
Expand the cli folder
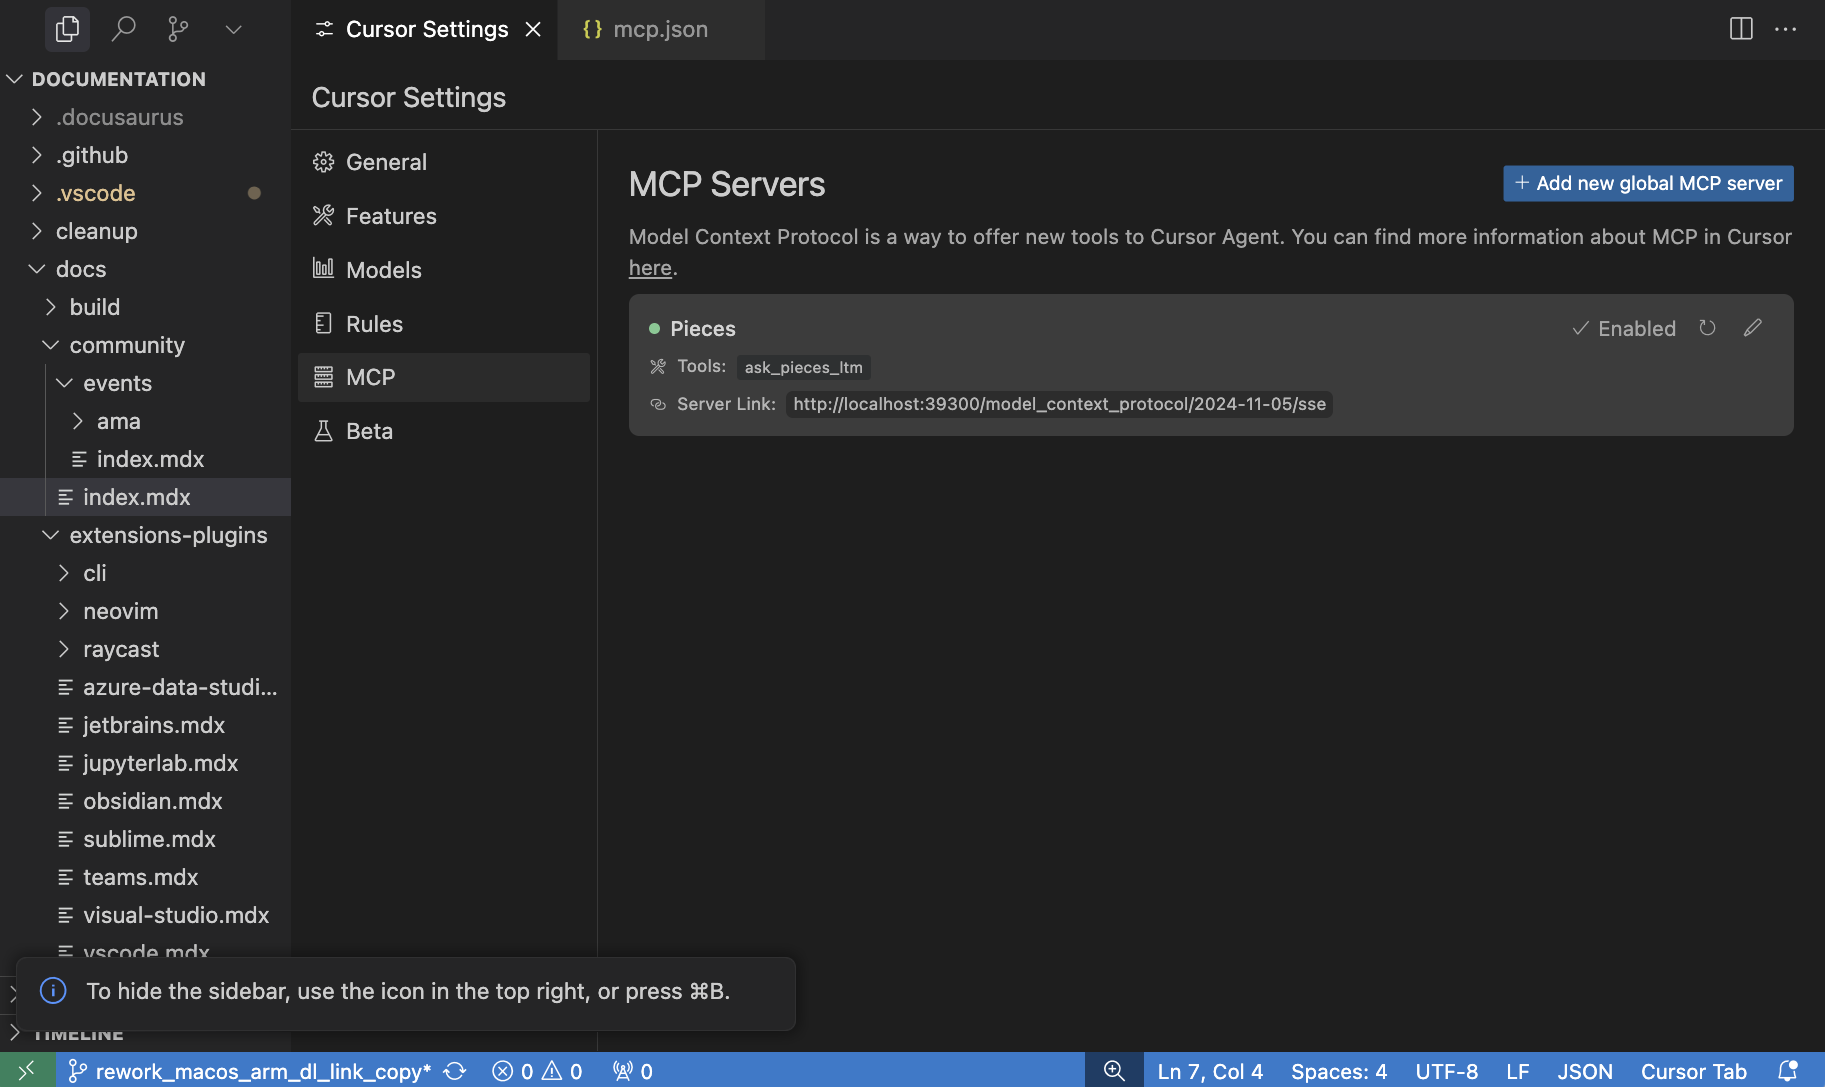tap(145, 573)
